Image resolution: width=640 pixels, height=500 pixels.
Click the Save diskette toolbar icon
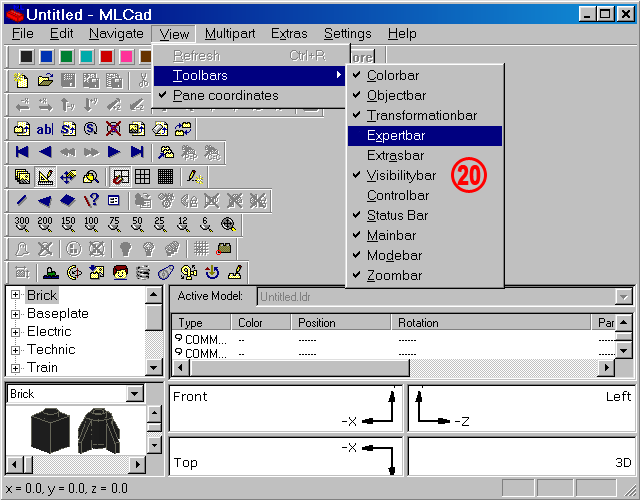(68, 80)
